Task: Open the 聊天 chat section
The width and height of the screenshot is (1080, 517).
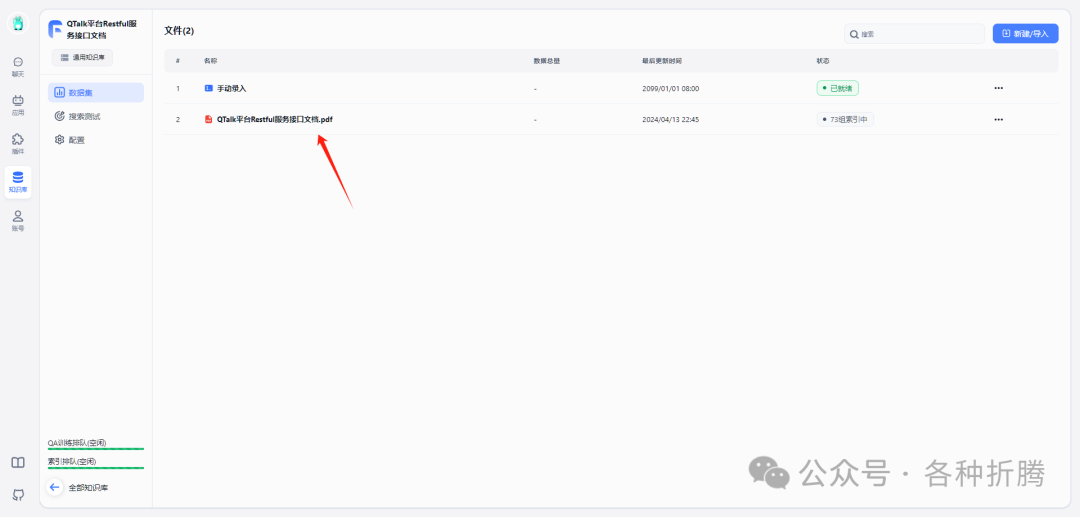Action: pyautogui.click(x=18, y=66)
